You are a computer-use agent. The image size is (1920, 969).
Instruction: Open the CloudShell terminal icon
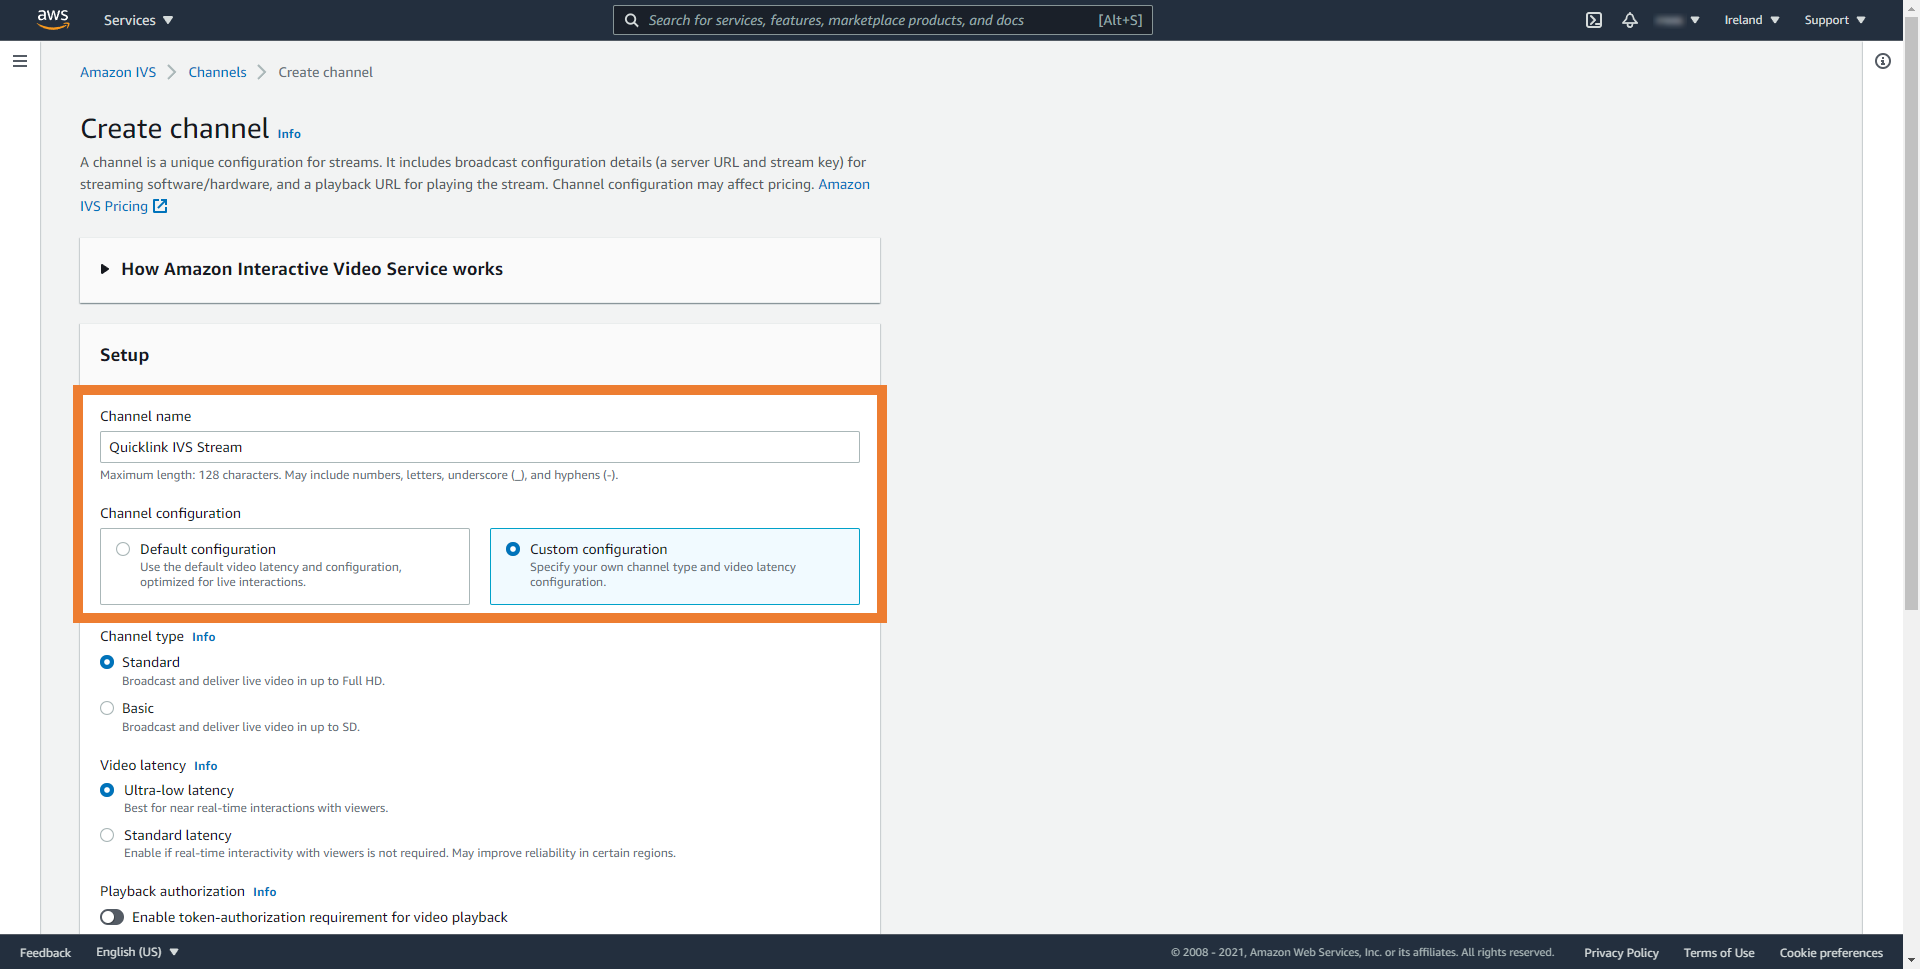1594,20
